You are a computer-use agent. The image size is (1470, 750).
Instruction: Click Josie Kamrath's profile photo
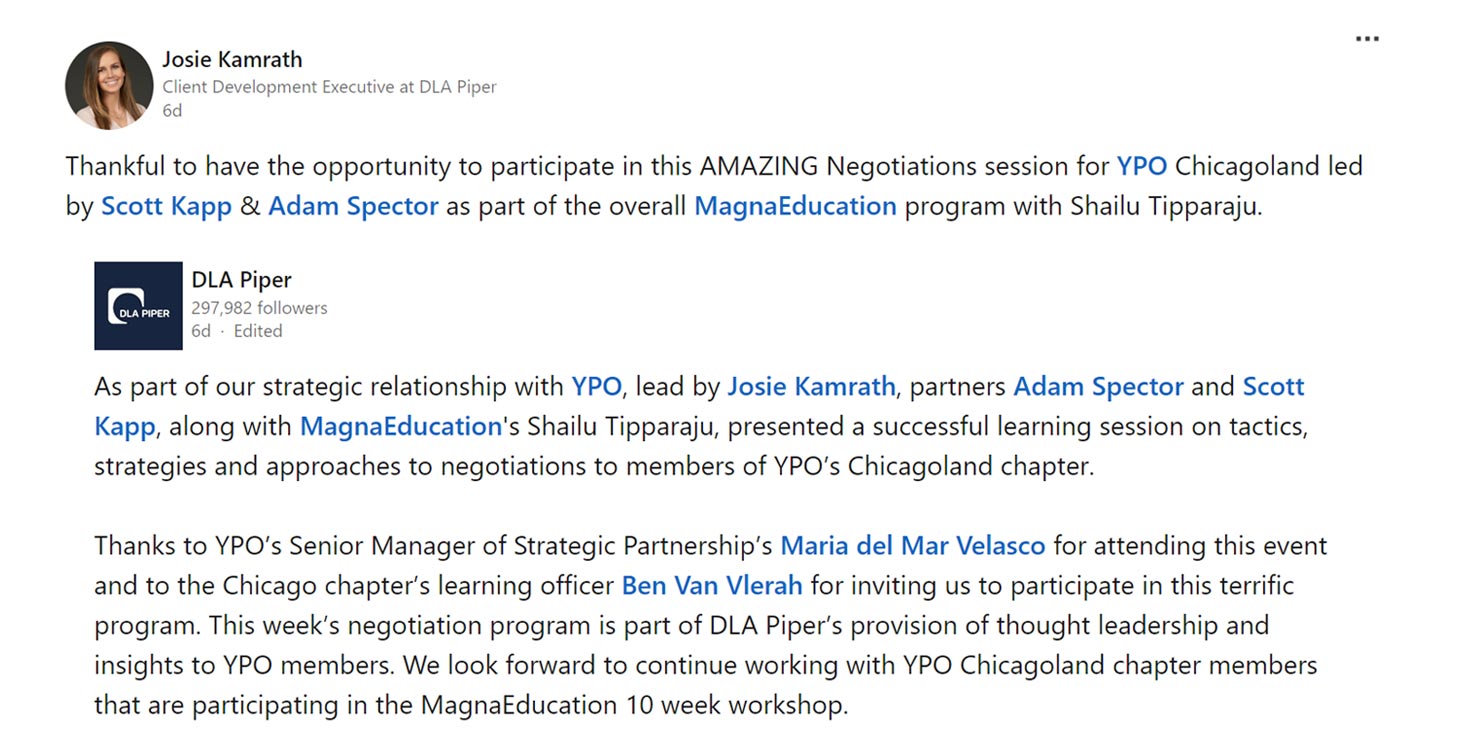[x=109, y=85]
